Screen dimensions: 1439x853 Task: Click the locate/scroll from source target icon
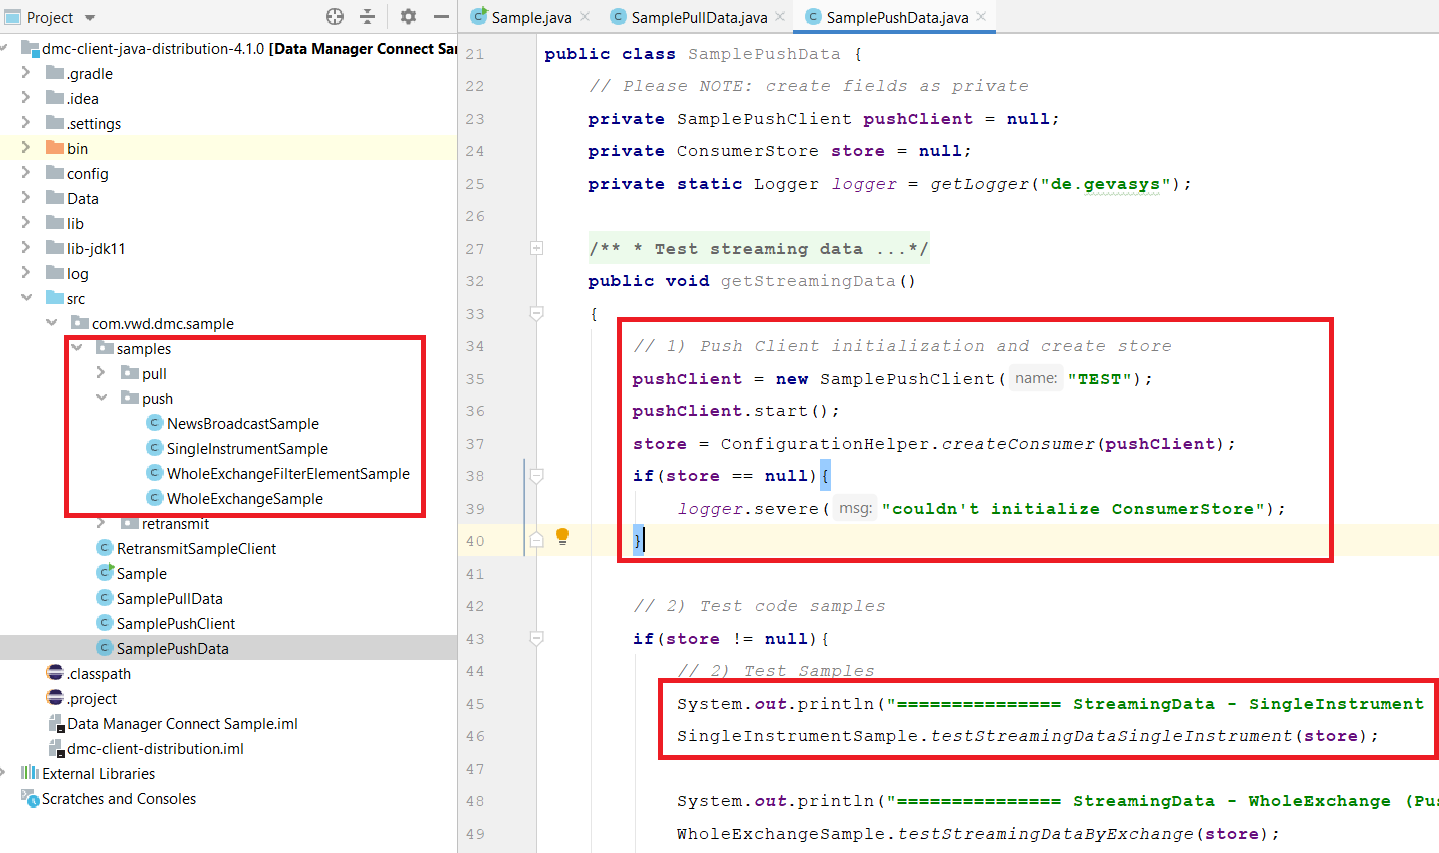[x=335, y=17]
